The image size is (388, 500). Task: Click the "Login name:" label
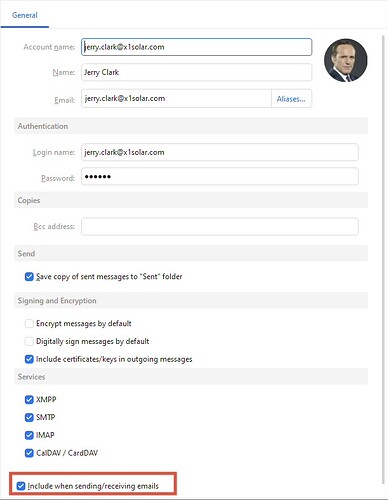pyautogui.click(x=54, y=152)
